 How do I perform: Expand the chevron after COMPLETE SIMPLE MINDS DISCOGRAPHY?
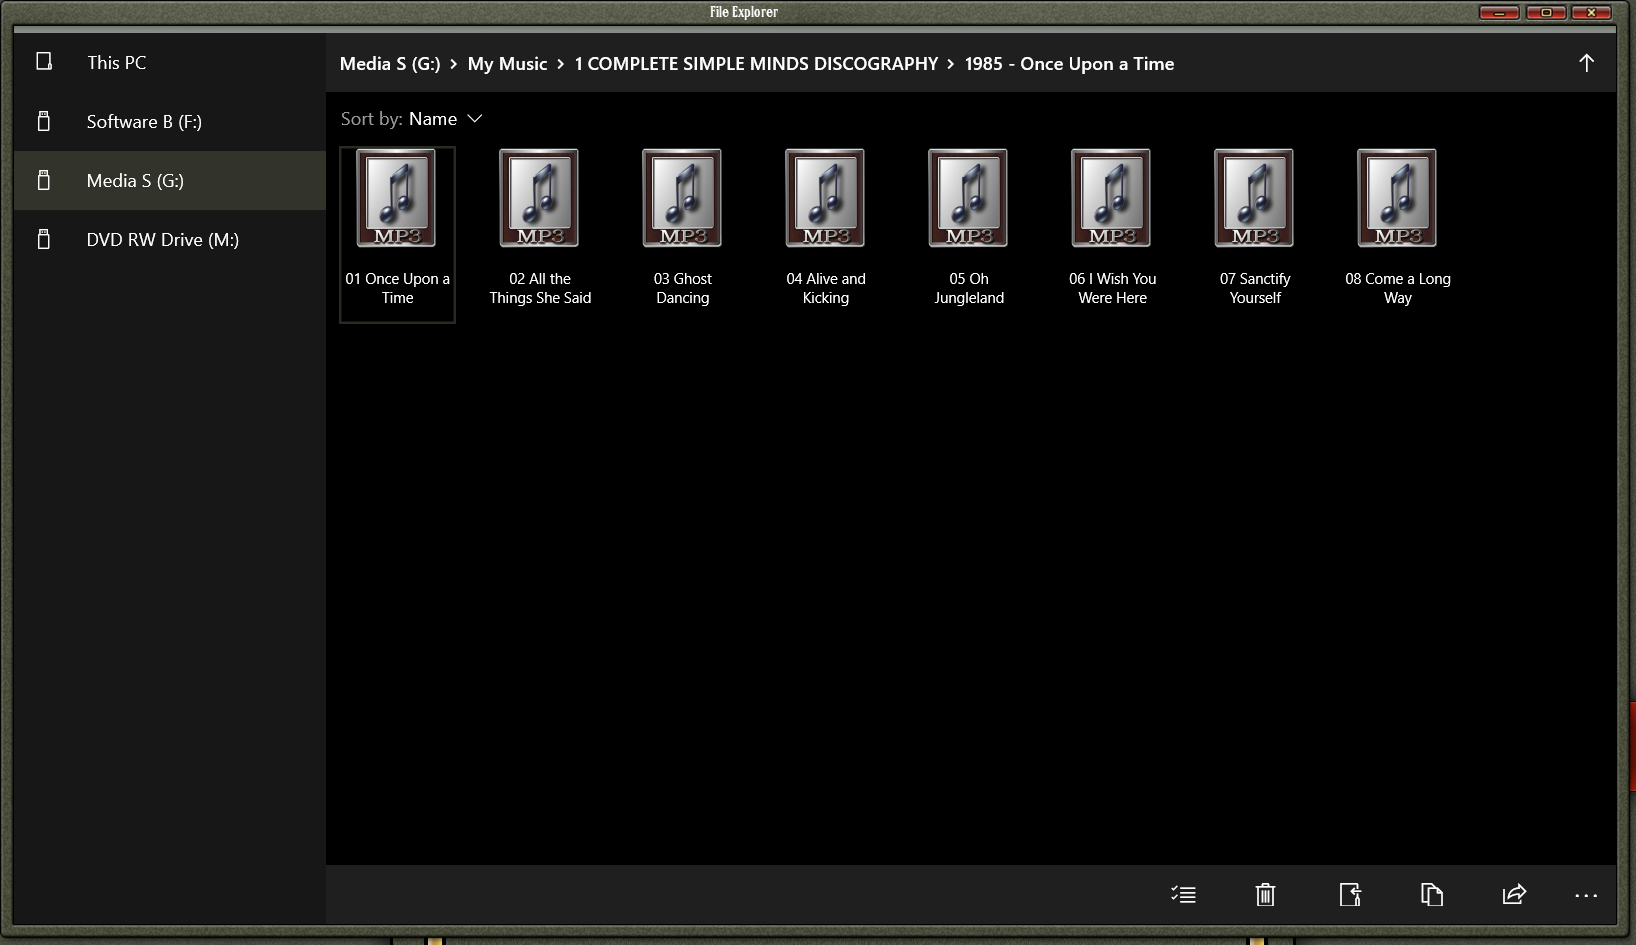[950, 64]
